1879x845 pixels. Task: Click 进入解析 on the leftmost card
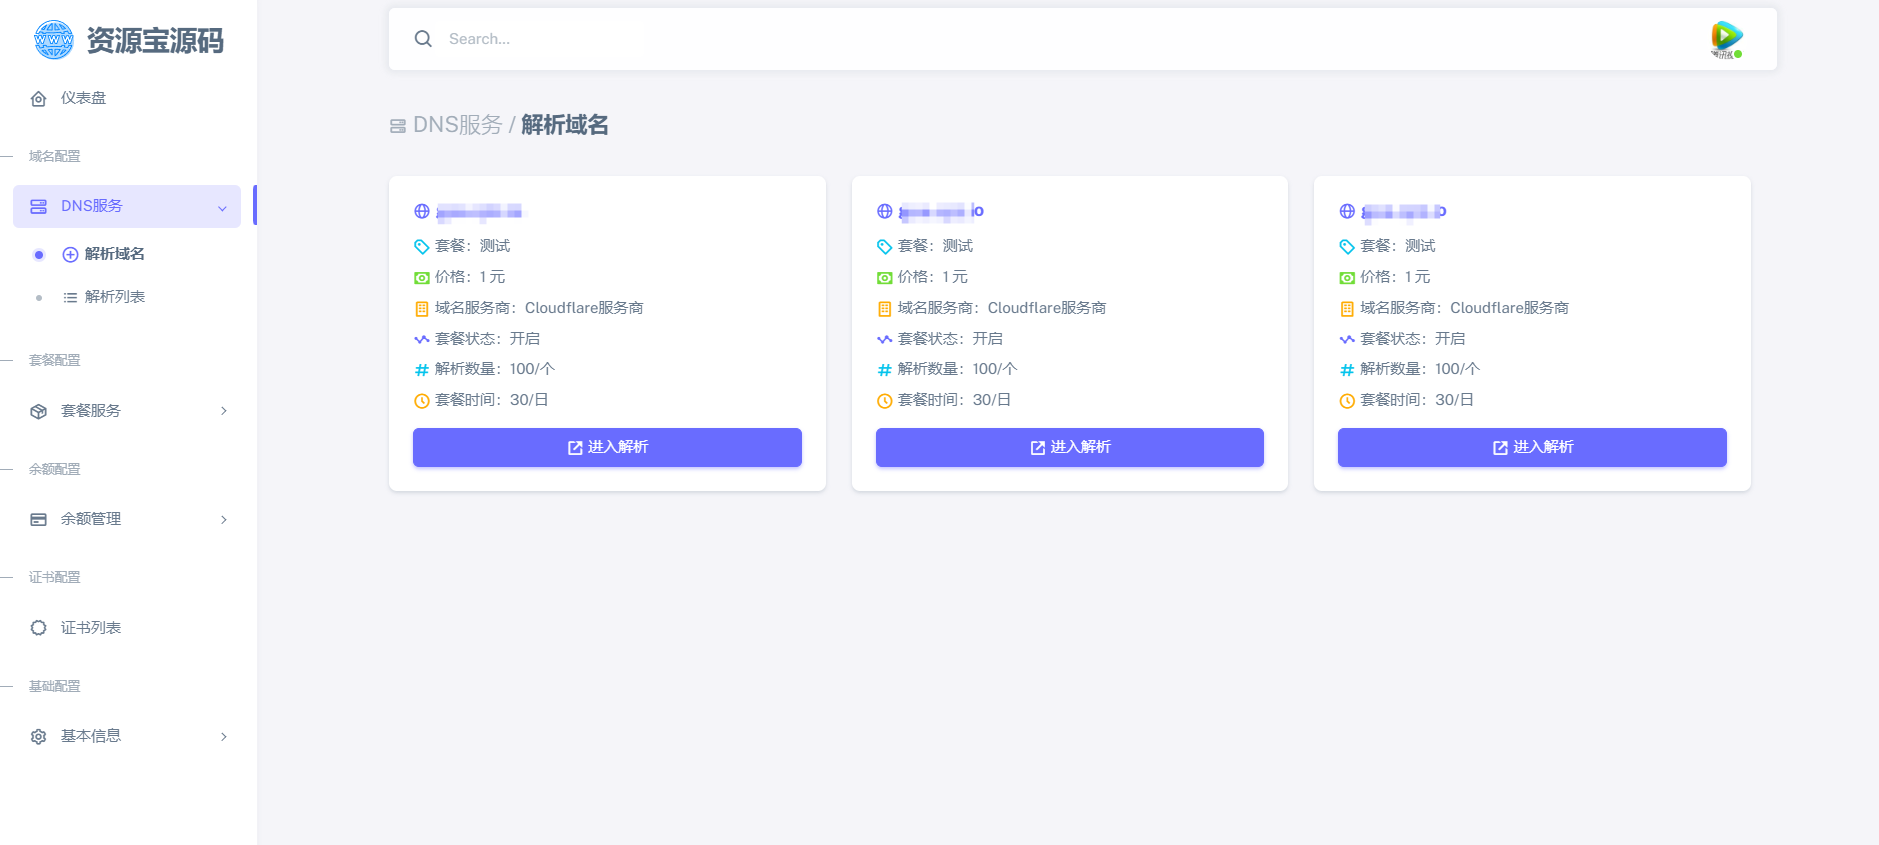tap(607, 447)
